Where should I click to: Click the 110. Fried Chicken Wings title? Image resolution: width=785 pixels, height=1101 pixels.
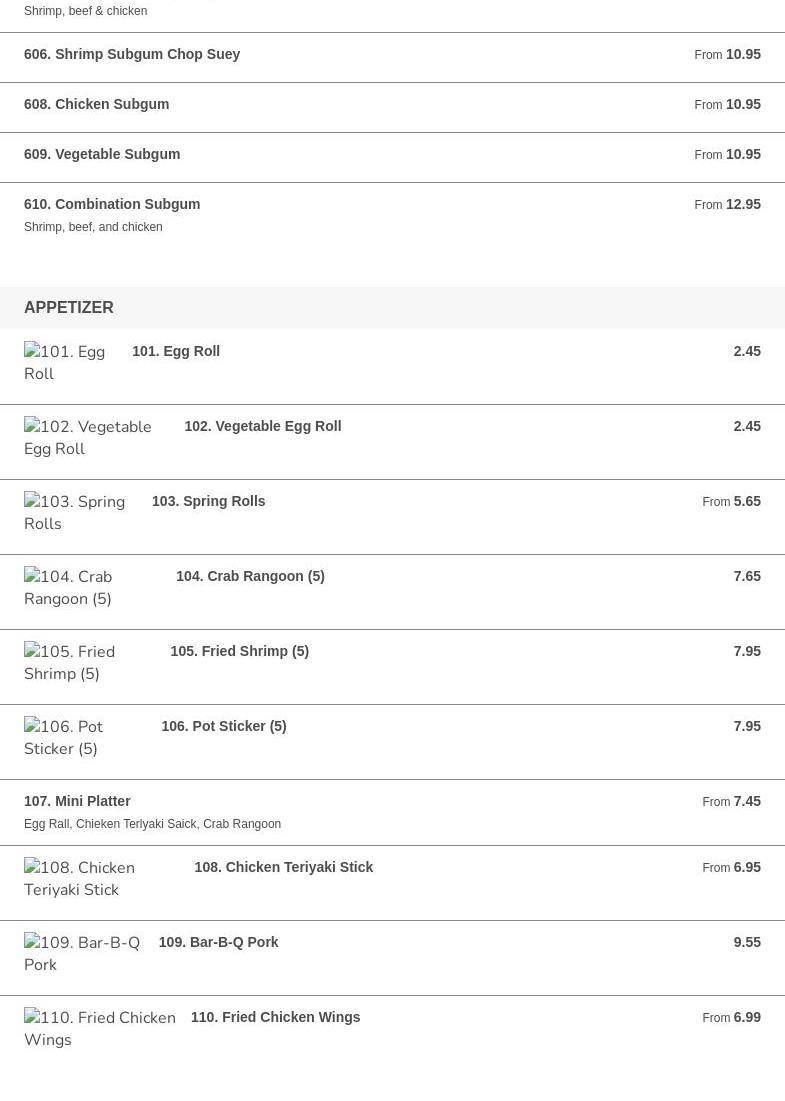tap(275, 1017)
